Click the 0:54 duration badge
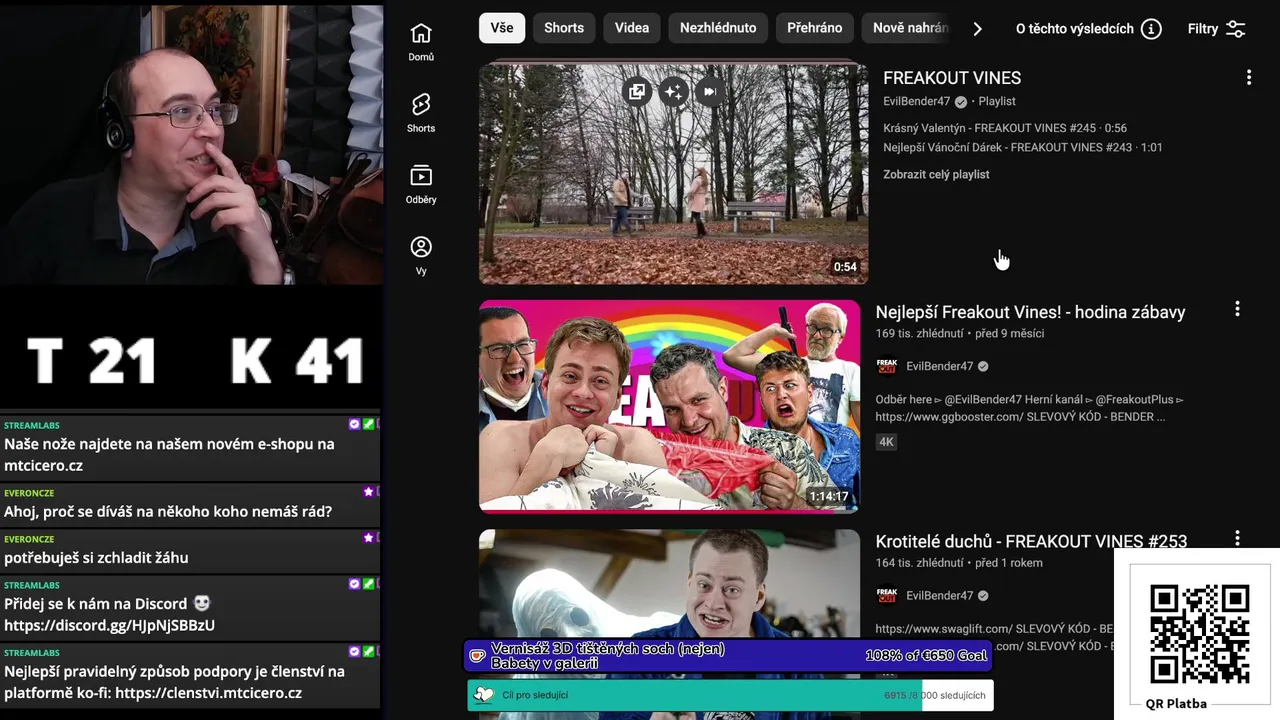The image size is (1280, 720). coord(845,267)
